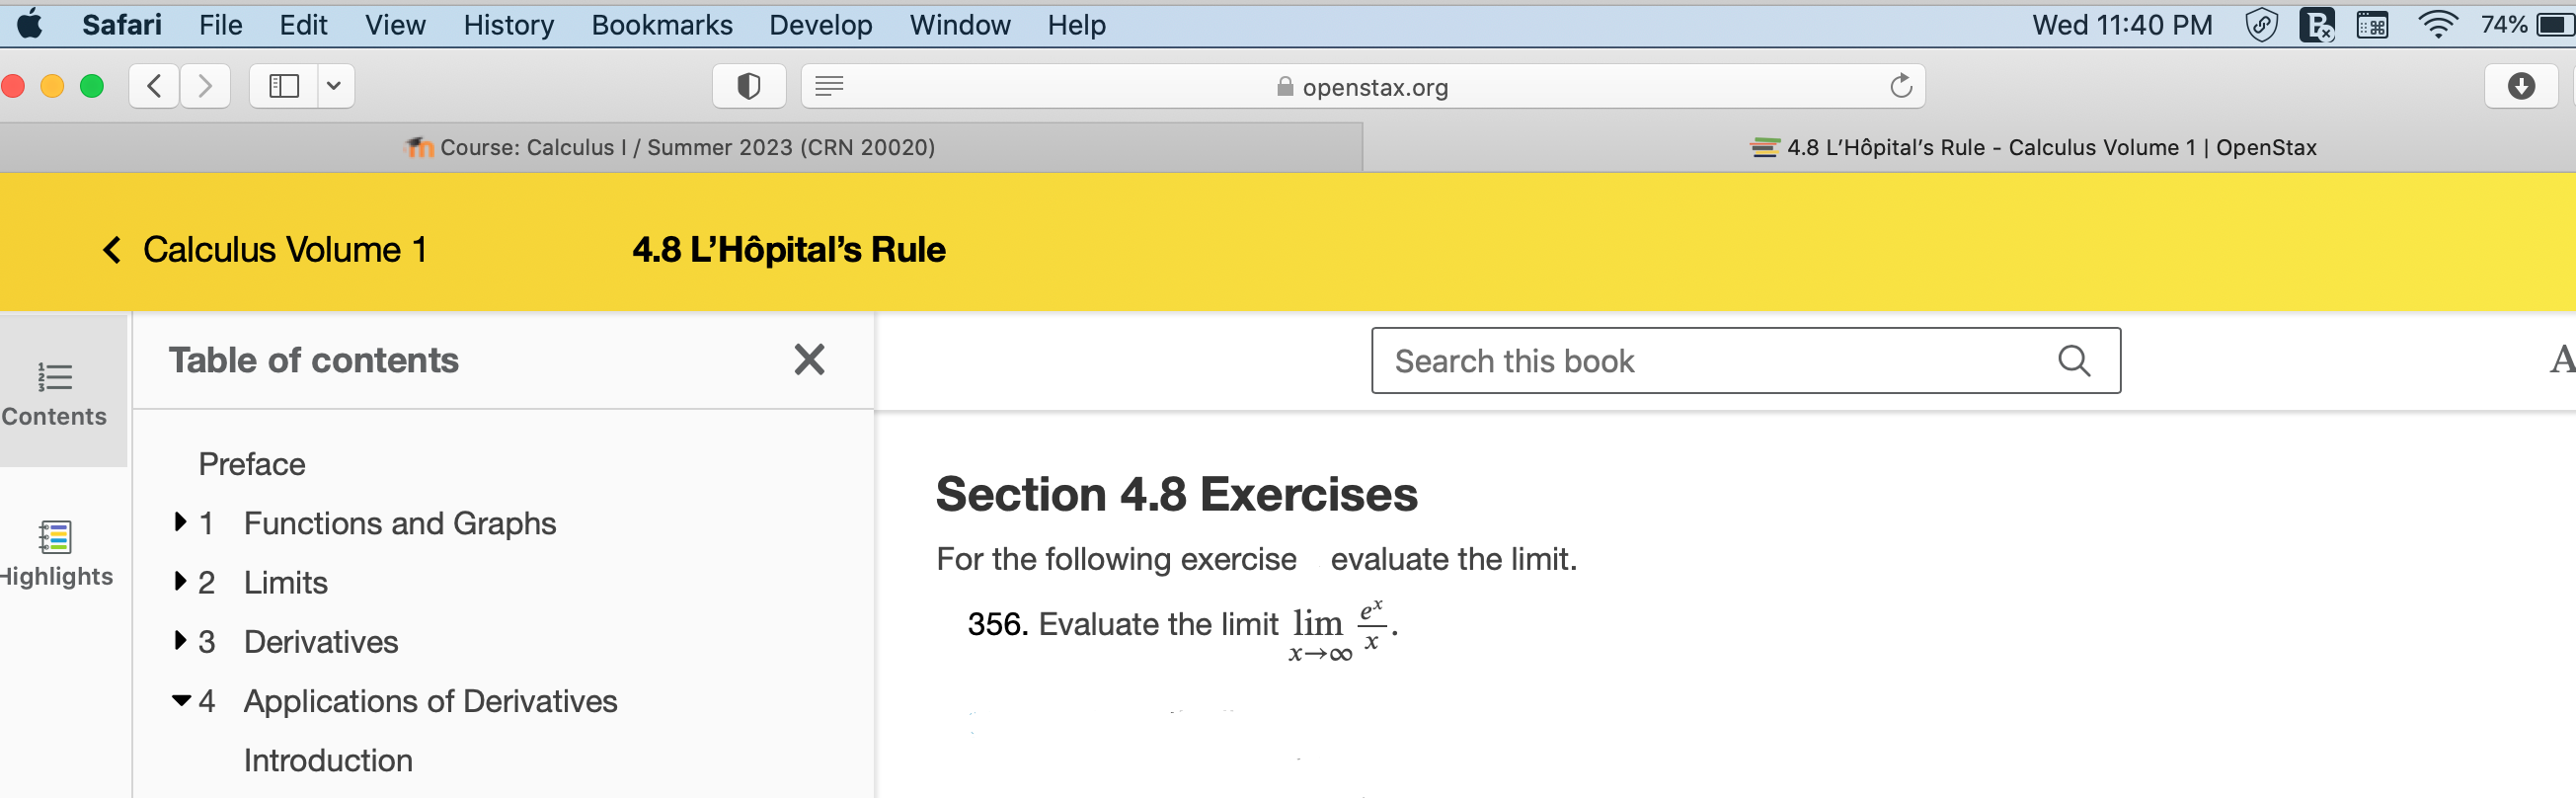Viewport: 2576px width, 798px height.
Task: Open the Wi-Fi status menu
Action: (x=2438, y=24)
